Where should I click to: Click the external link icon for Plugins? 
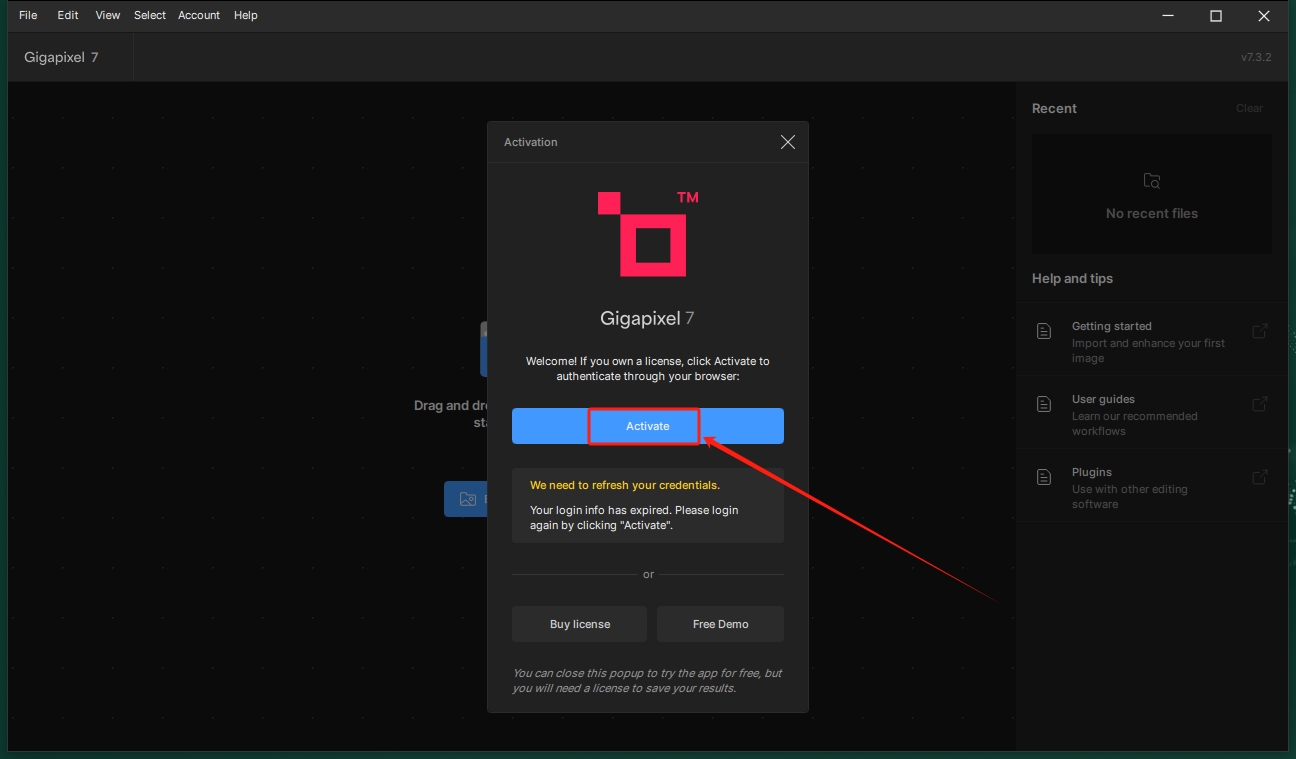pos(1260,477)
